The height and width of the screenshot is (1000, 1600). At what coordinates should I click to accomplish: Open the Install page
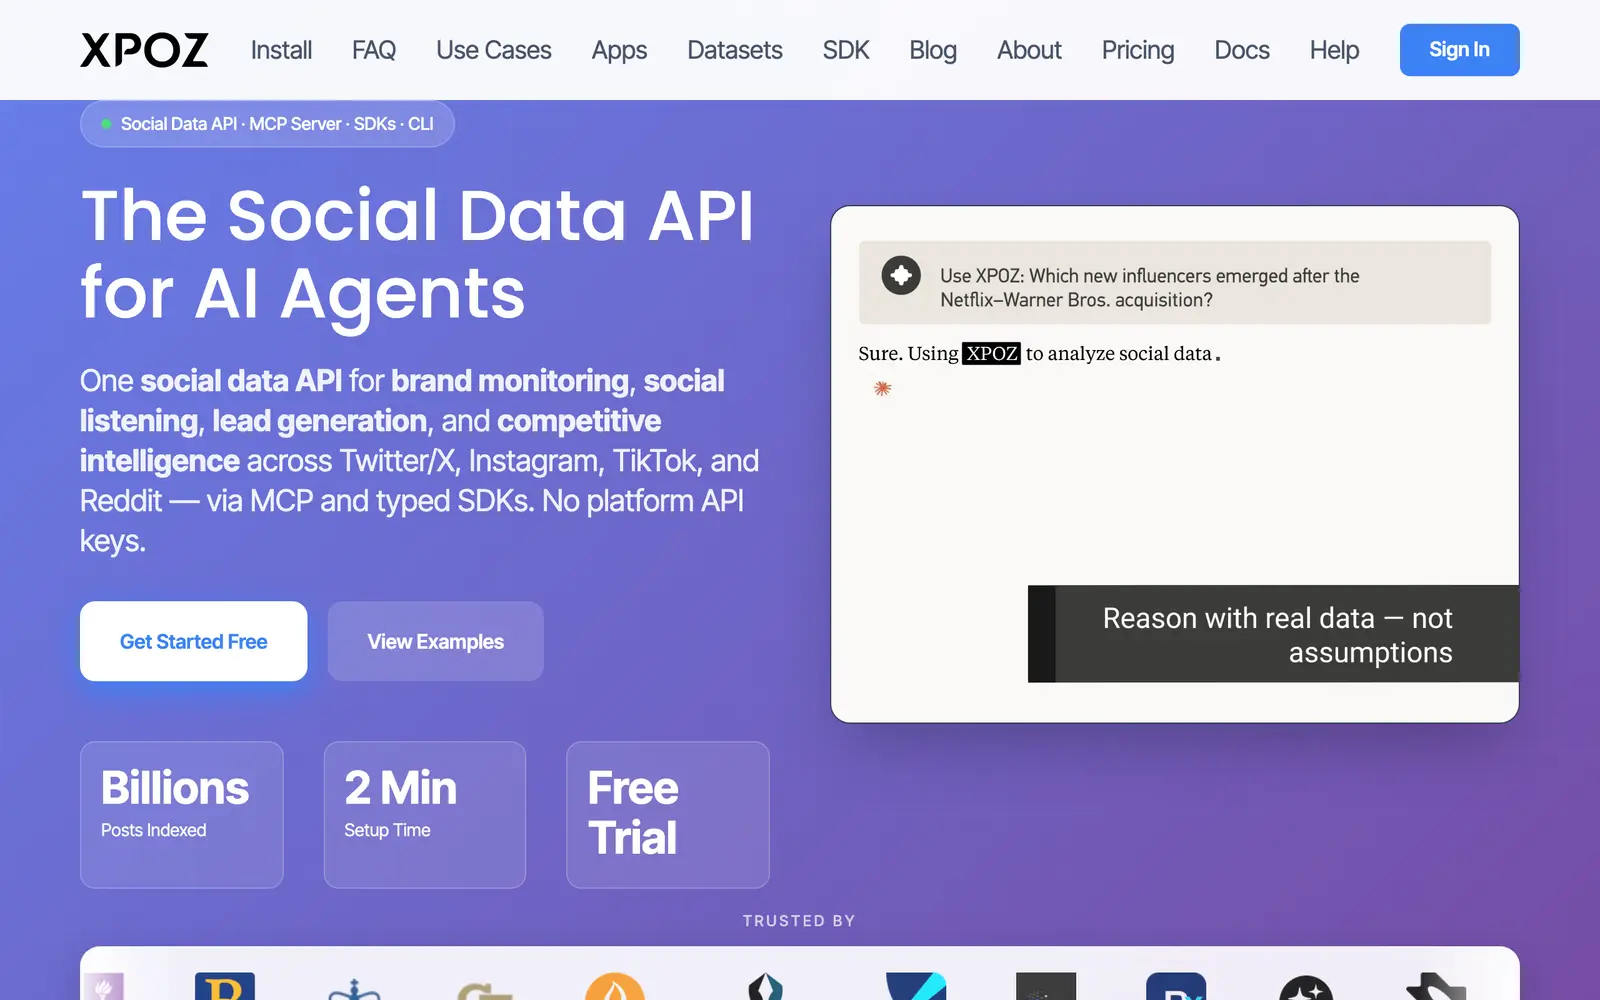(281, 50)
